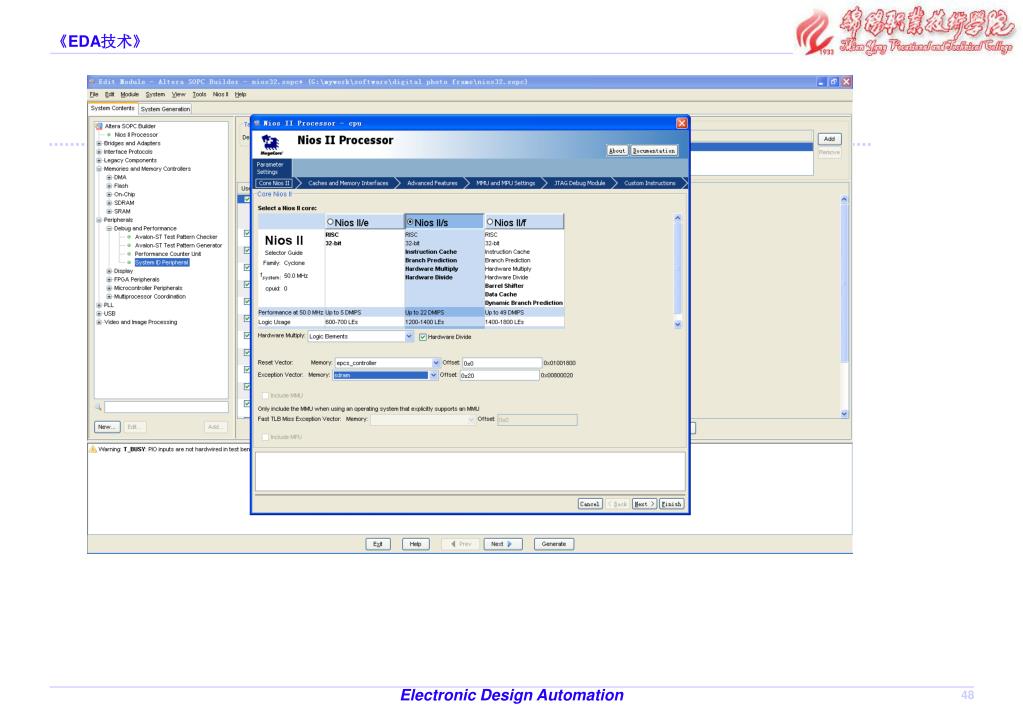1023x708 pixels.
Task: Open the Hardware Multiply dropdown
Action: (x=409, y=336)
